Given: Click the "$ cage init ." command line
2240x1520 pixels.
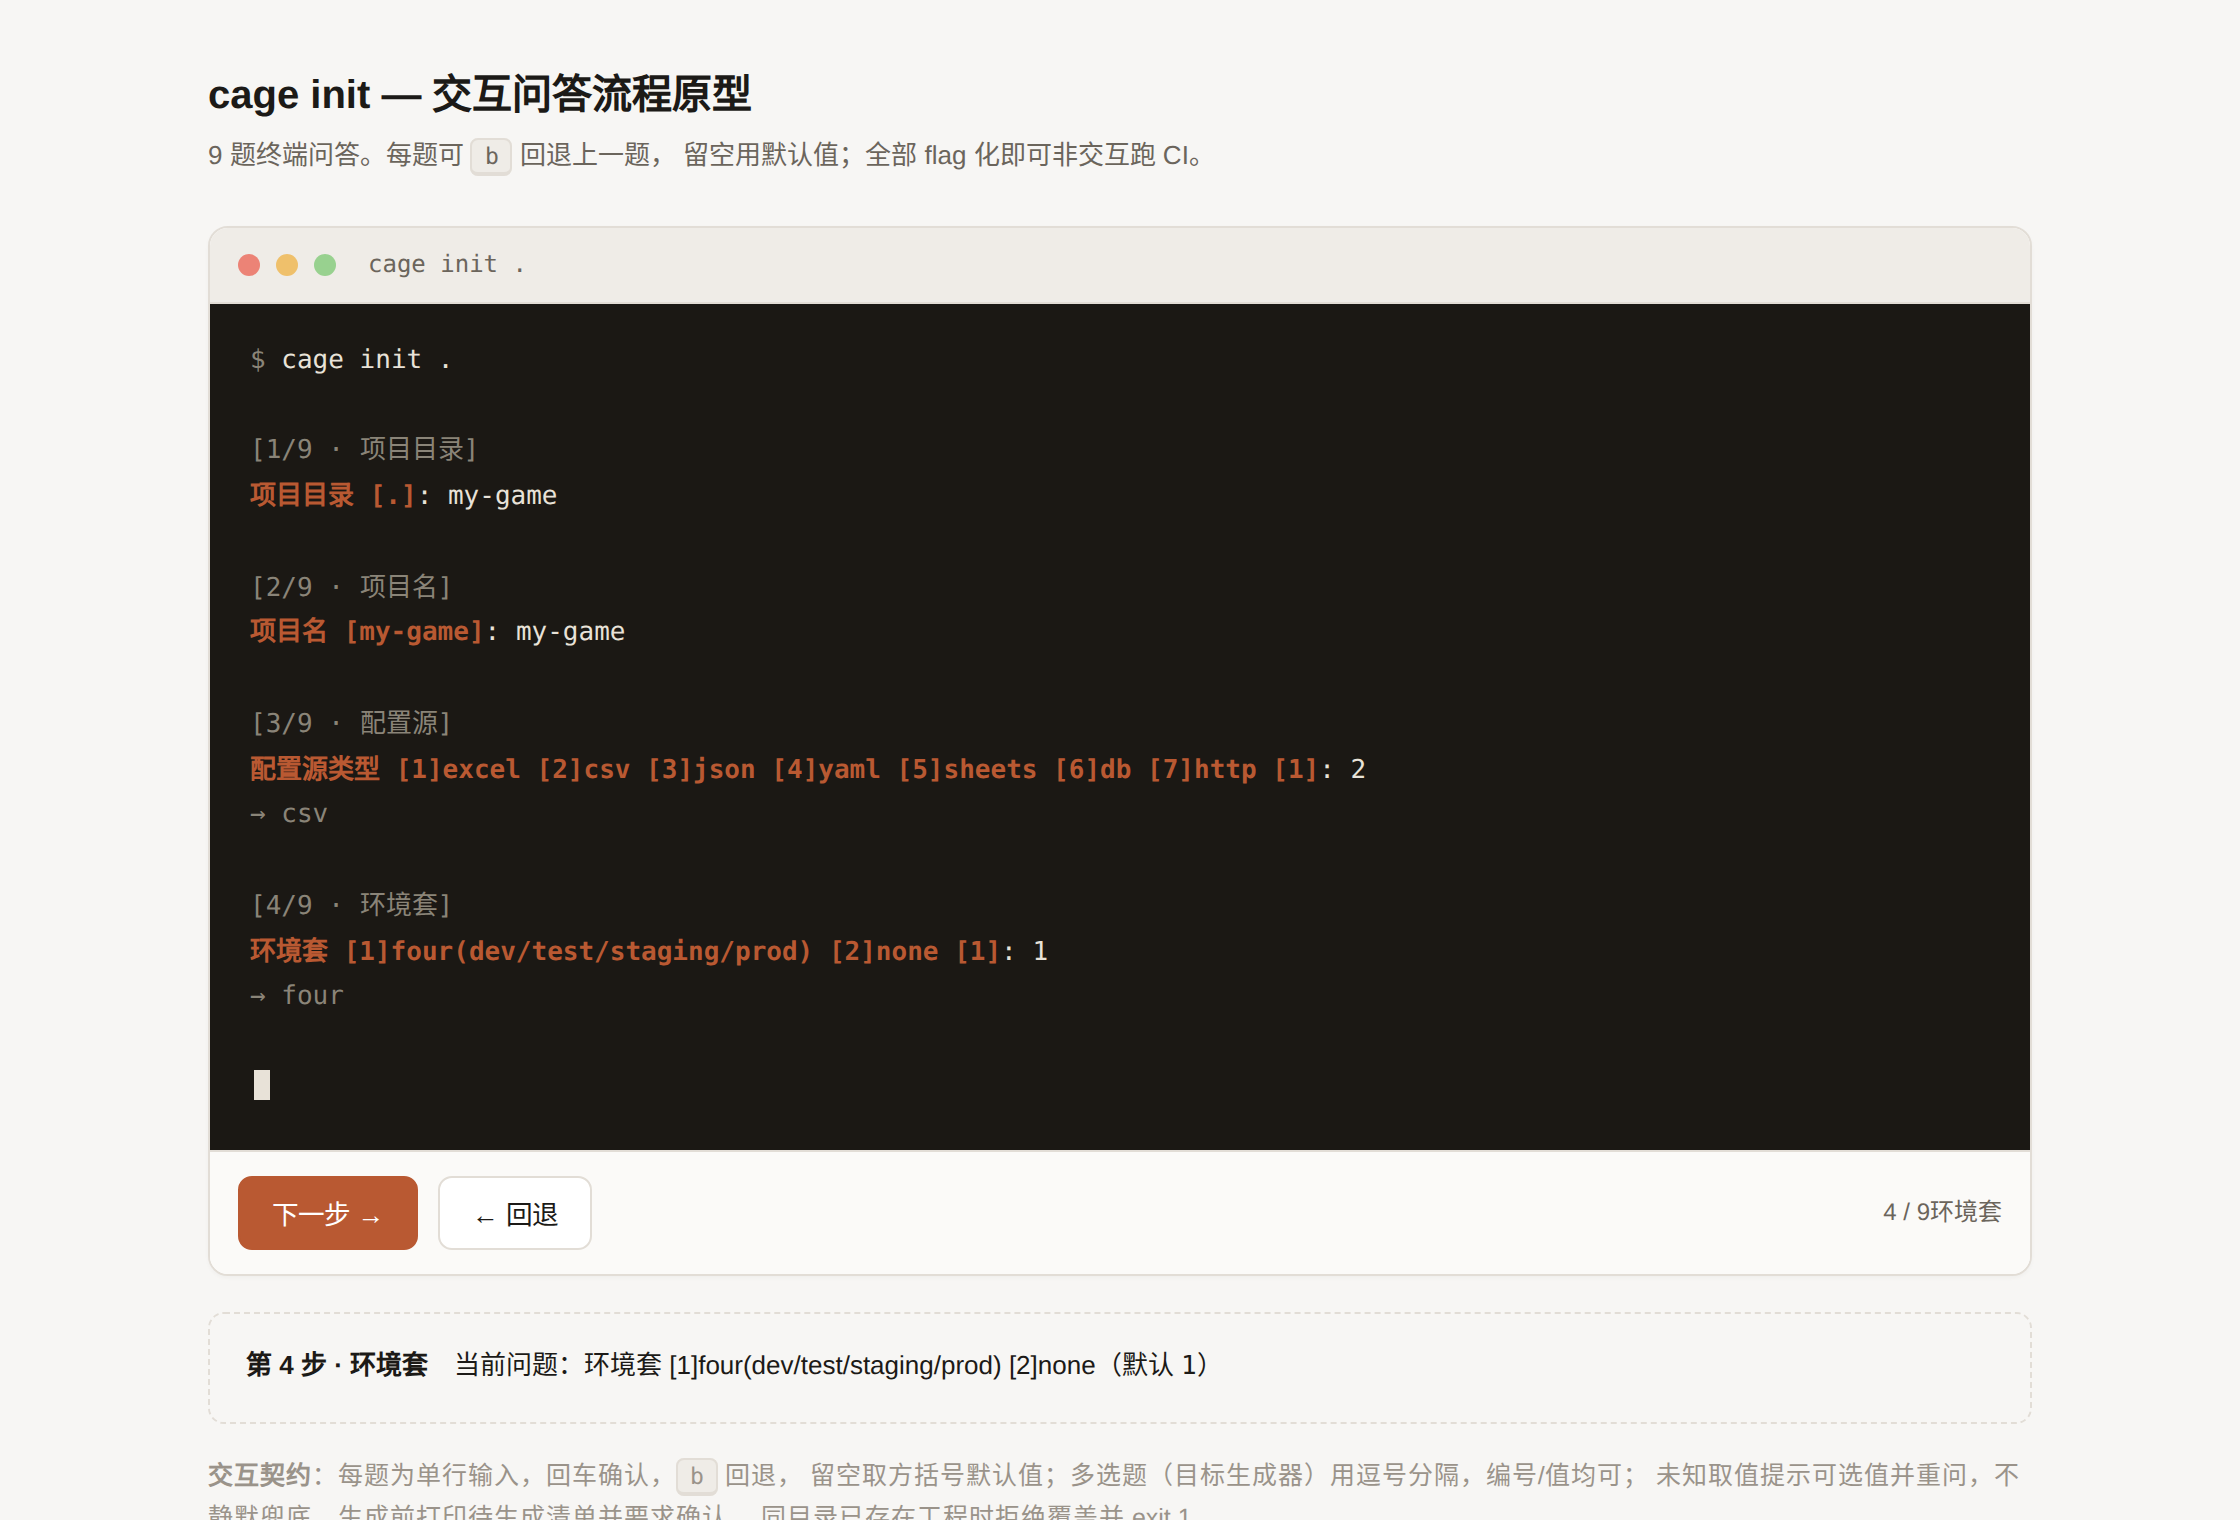Looking at the screenshot, I should [x=351, y=359].
